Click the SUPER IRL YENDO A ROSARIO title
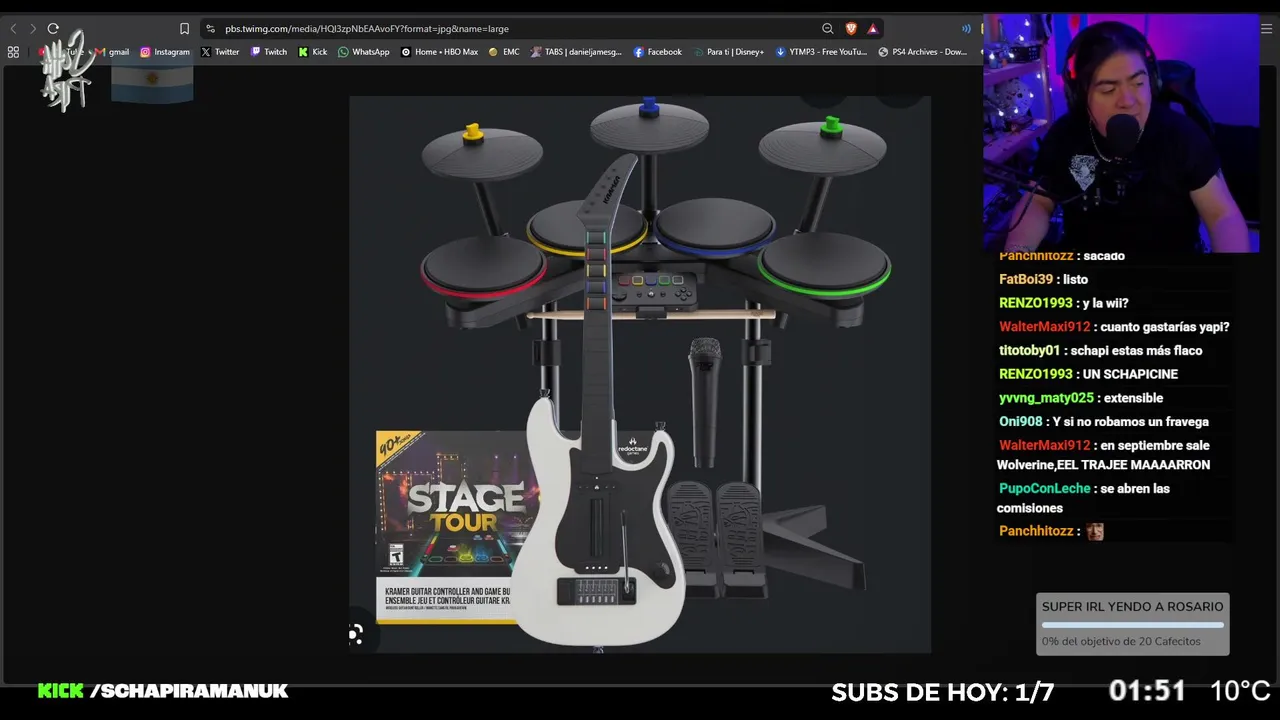Image resolution: width=1280 pixels, height=720 pixels. click(x=1132, y=606)
